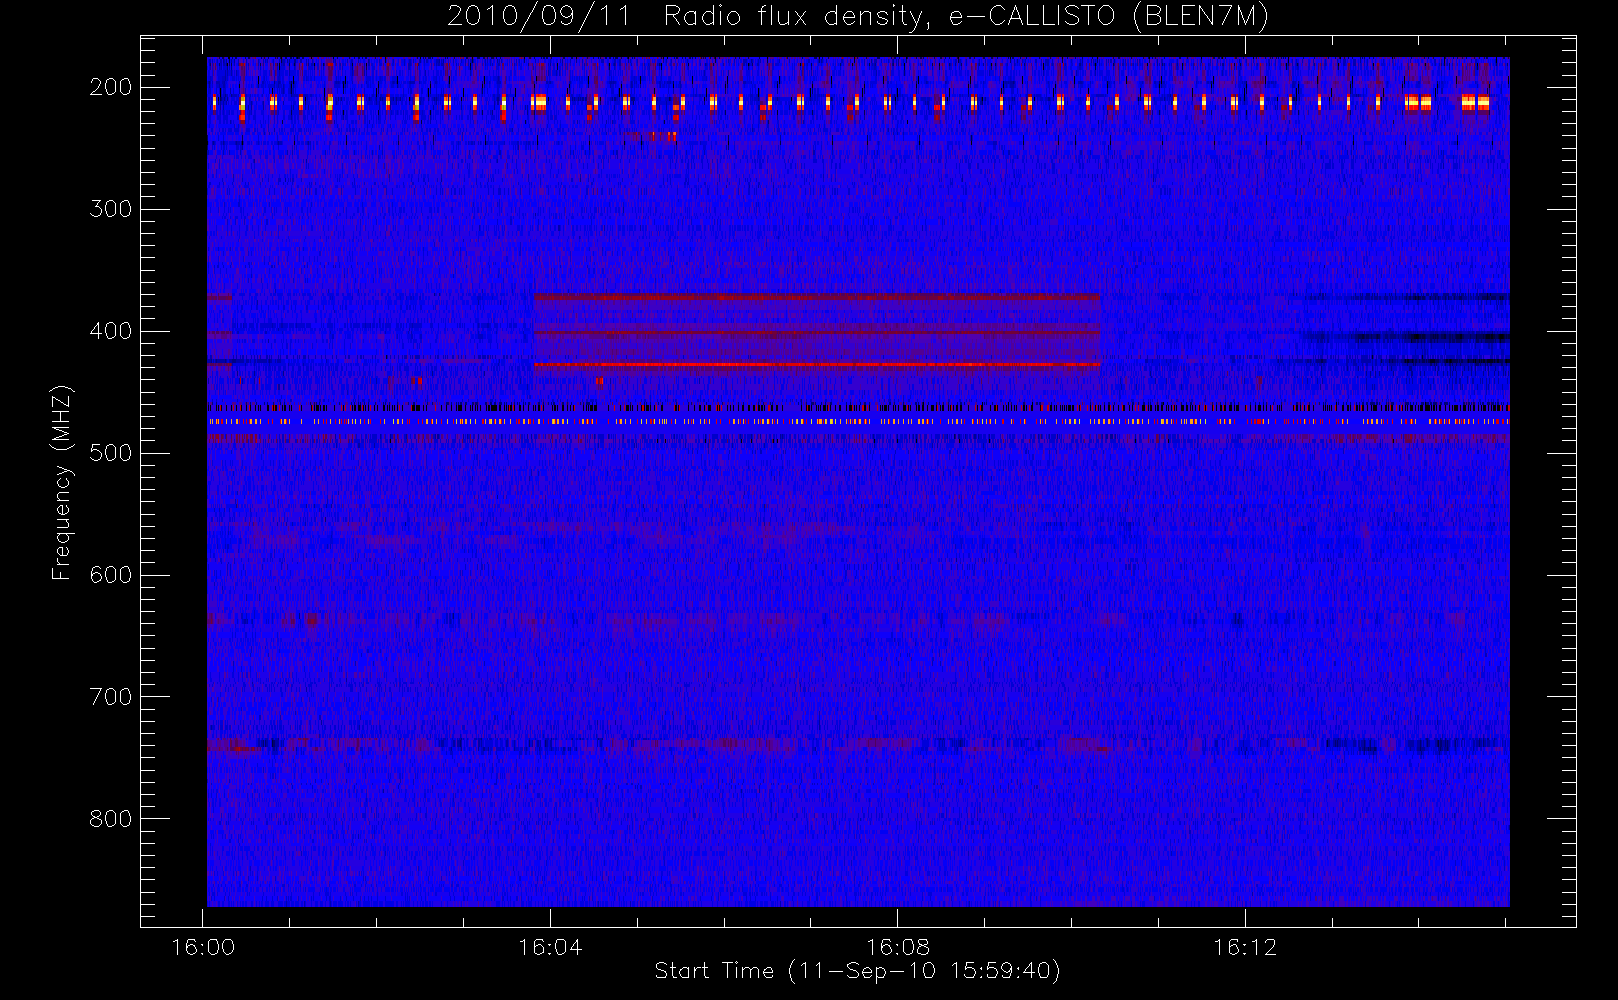Click the 500 frequency tick label
1618x1000 pixels.
(x=111, y=453)
